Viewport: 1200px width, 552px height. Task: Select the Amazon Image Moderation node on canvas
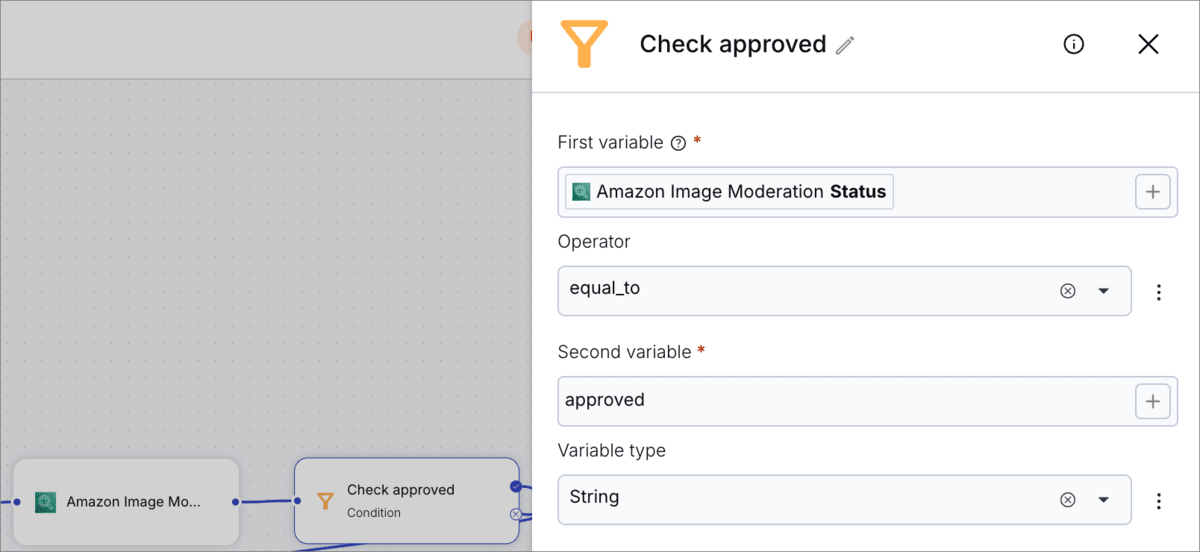coord(126,502)
